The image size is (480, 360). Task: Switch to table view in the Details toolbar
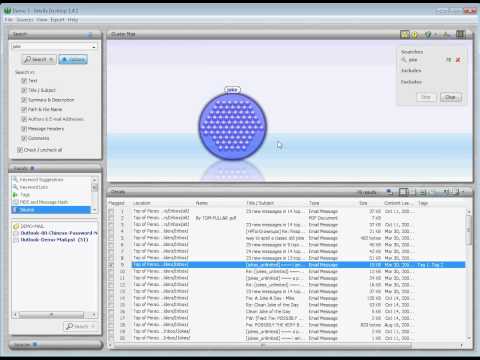(404, 192)
